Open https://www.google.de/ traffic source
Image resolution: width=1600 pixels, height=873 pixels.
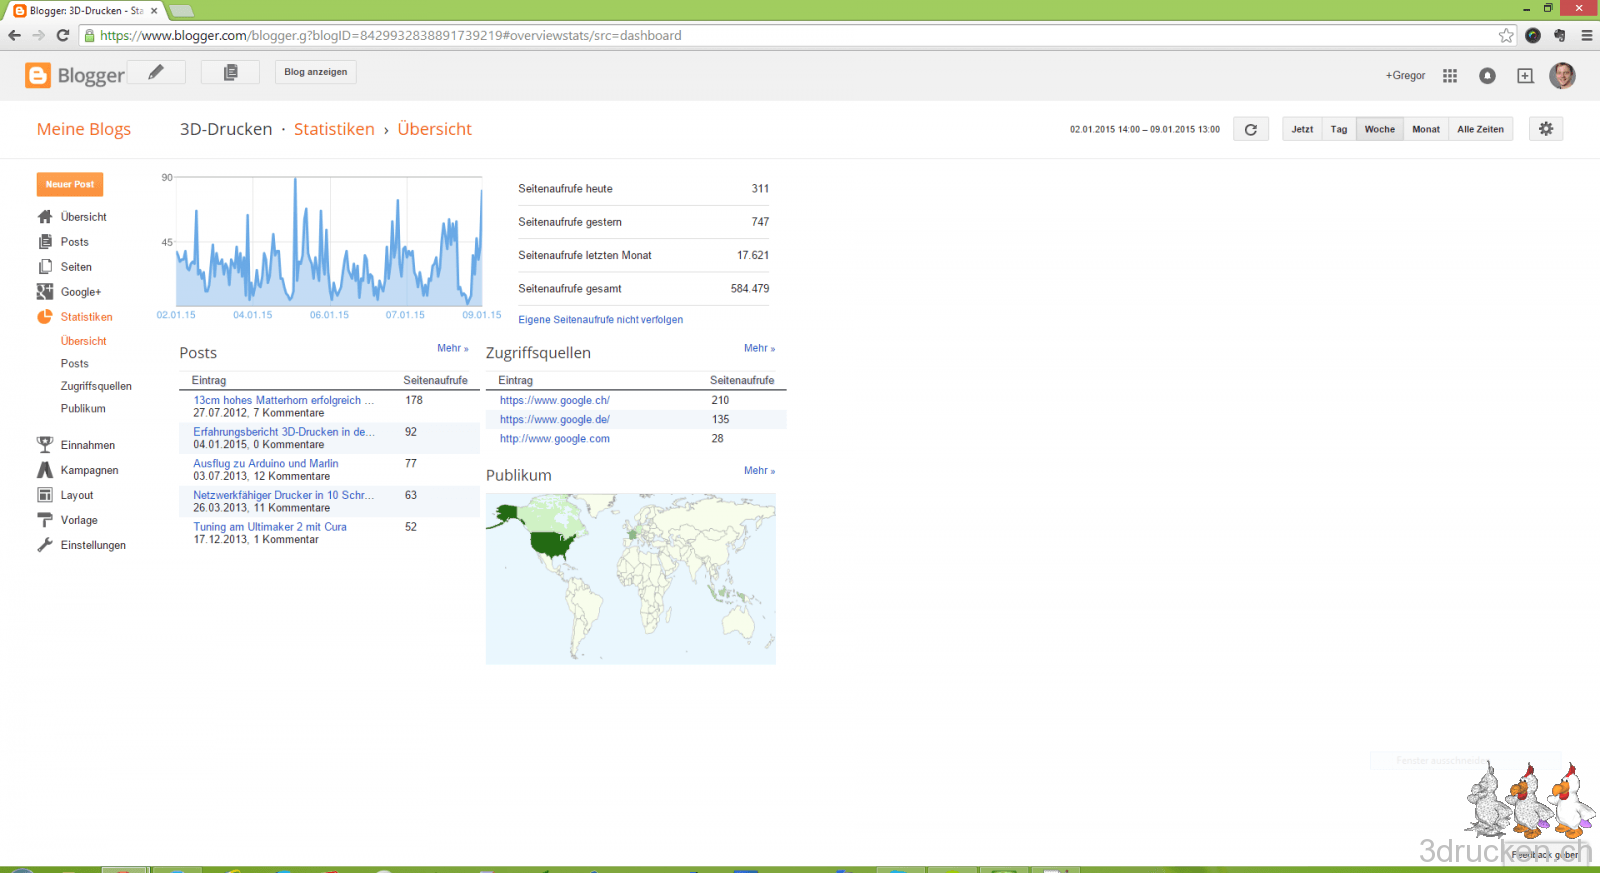555,420
